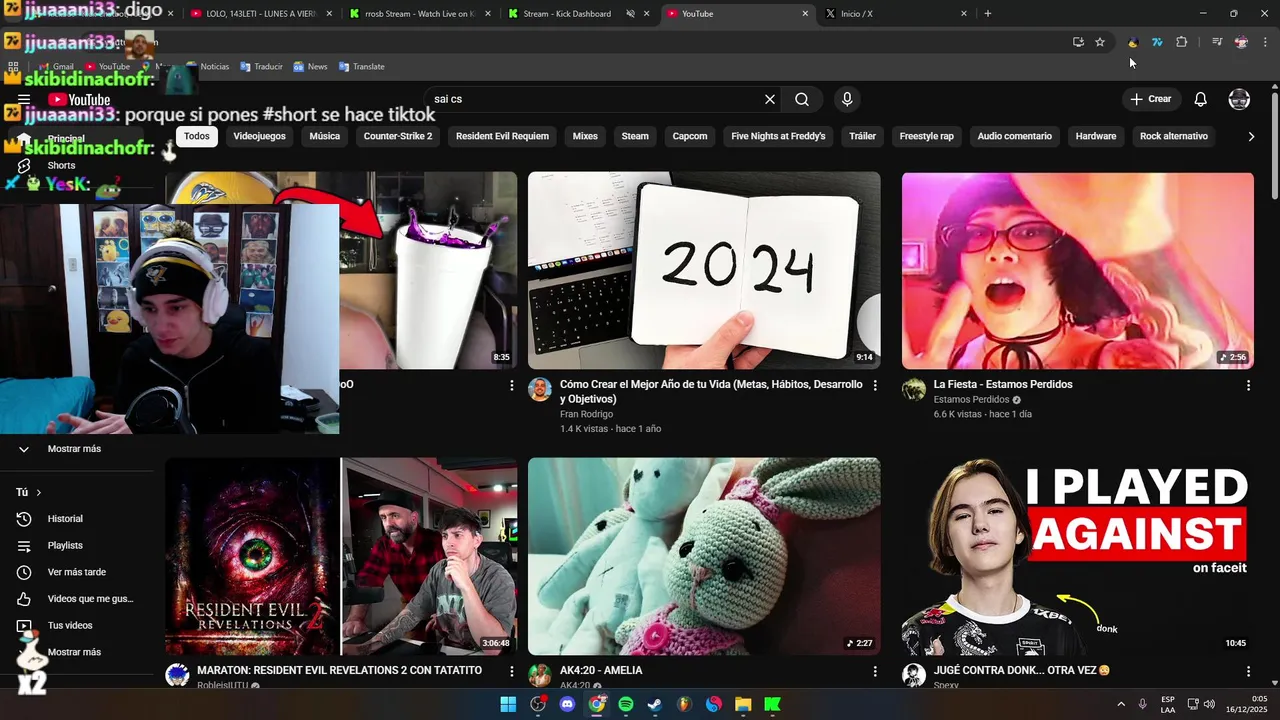Click the Crear button

pyautogui.click(x=1150, y=99)
